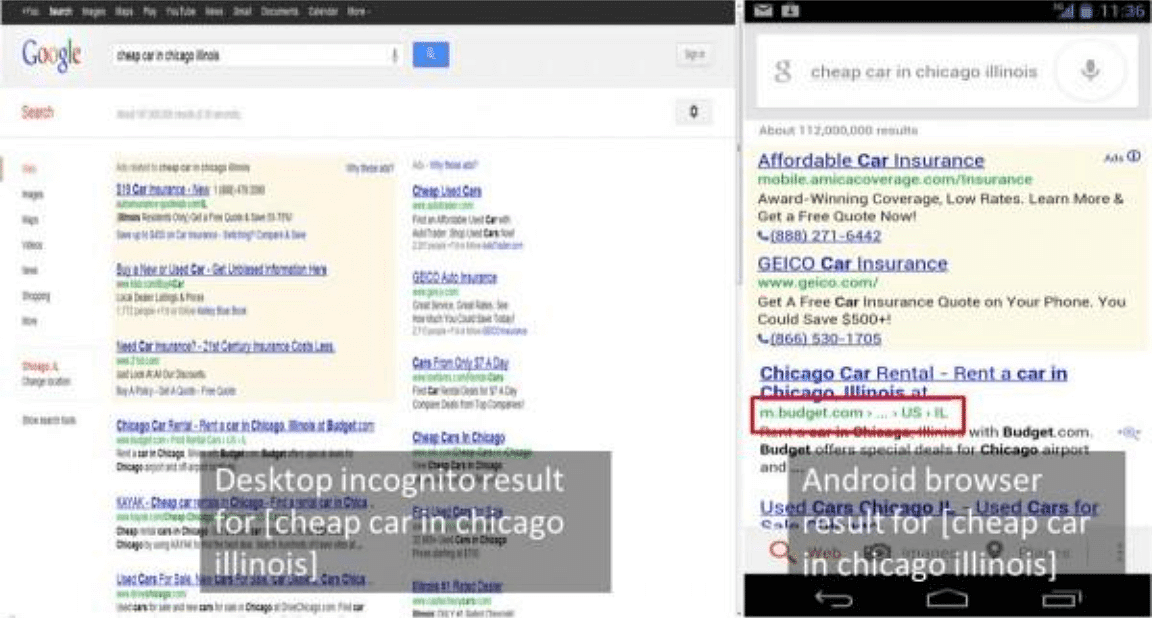The width and height of the screenshot is (1154, 618).
Task: Open 'Buy a New or Used Car' ad
Action: (222, 269)
